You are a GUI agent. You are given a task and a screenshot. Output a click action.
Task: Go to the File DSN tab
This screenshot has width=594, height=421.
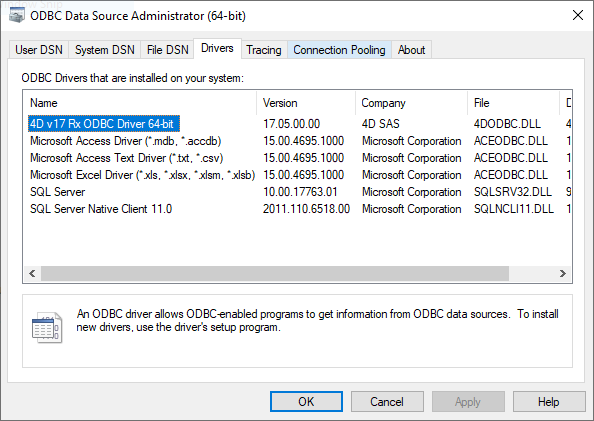(167, 50)
